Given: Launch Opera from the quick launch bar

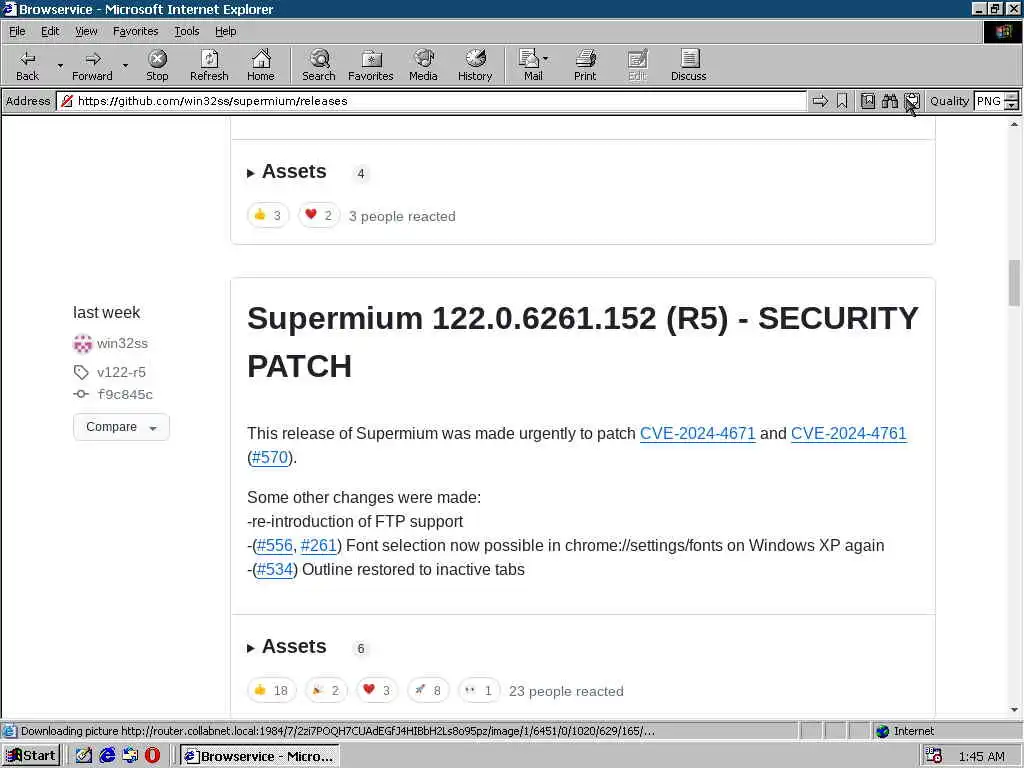Looking at the screenshot, I should click(x=152, y=756).
